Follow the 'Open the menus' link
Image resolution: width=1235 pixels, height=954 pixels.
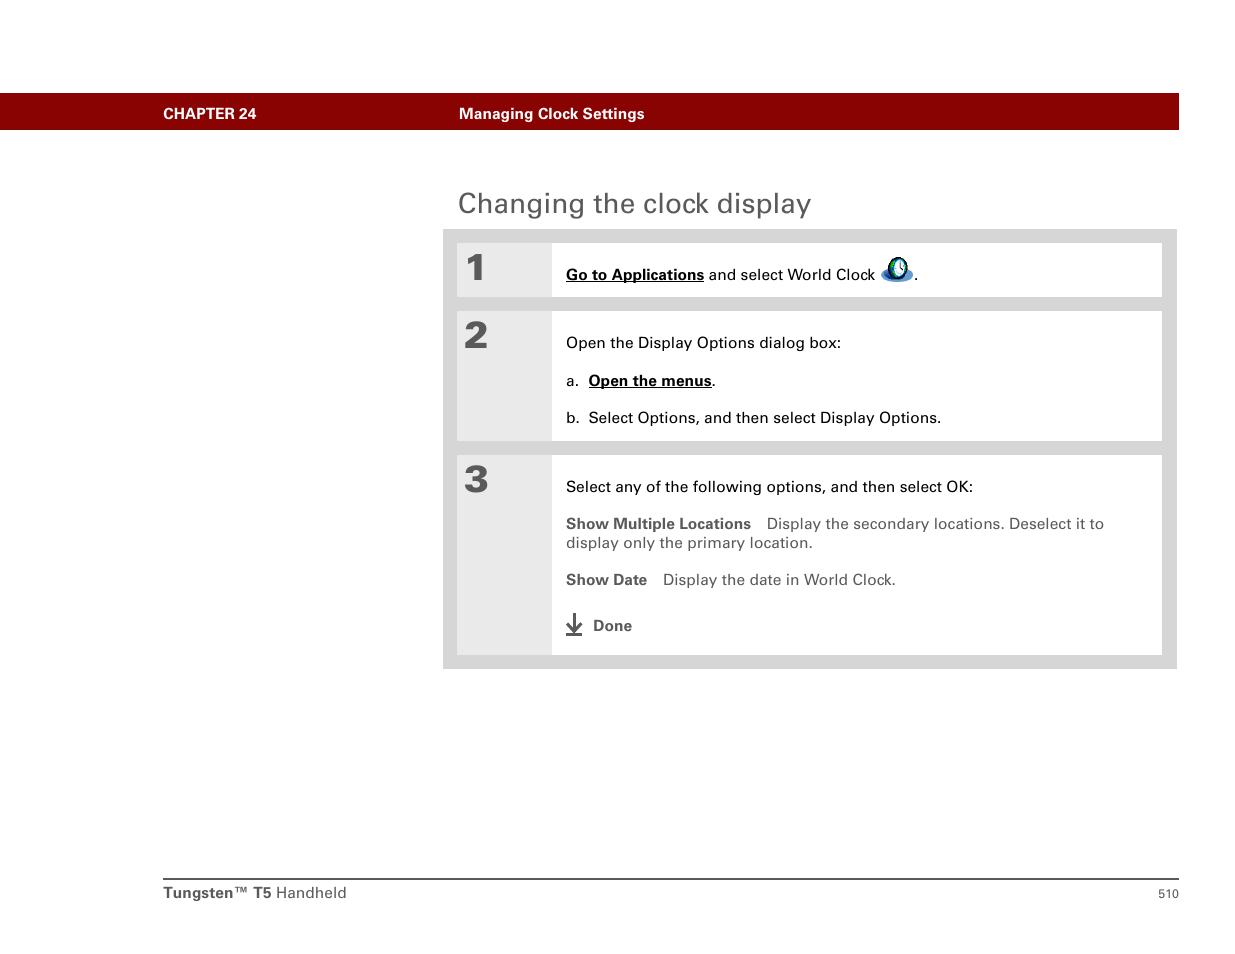point(650,381)
